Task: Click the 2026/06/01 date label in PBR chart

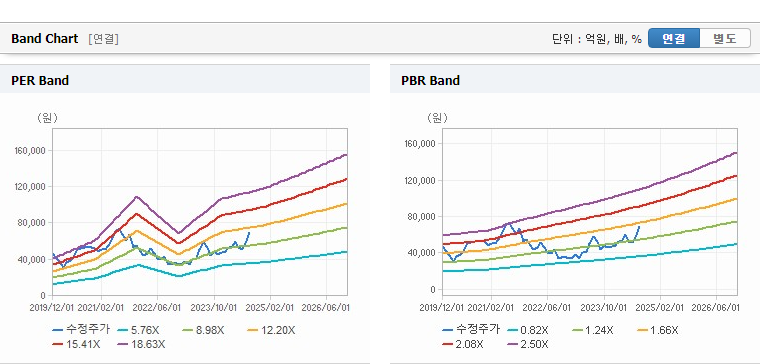Action: tap(716, 308)
